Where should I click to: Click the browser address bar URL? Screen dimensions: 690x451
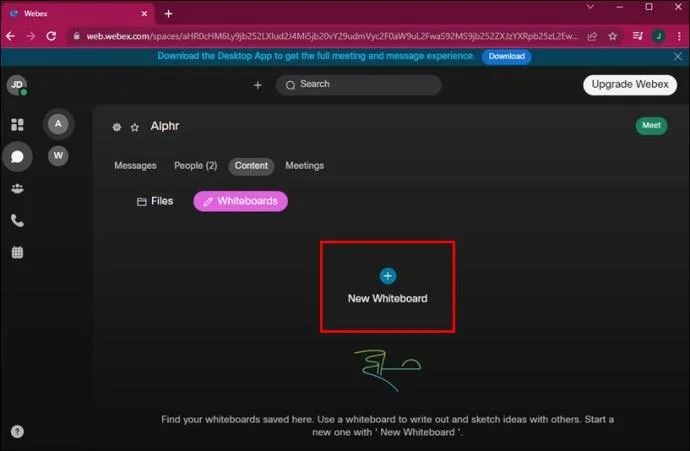(x=332, y=36)
